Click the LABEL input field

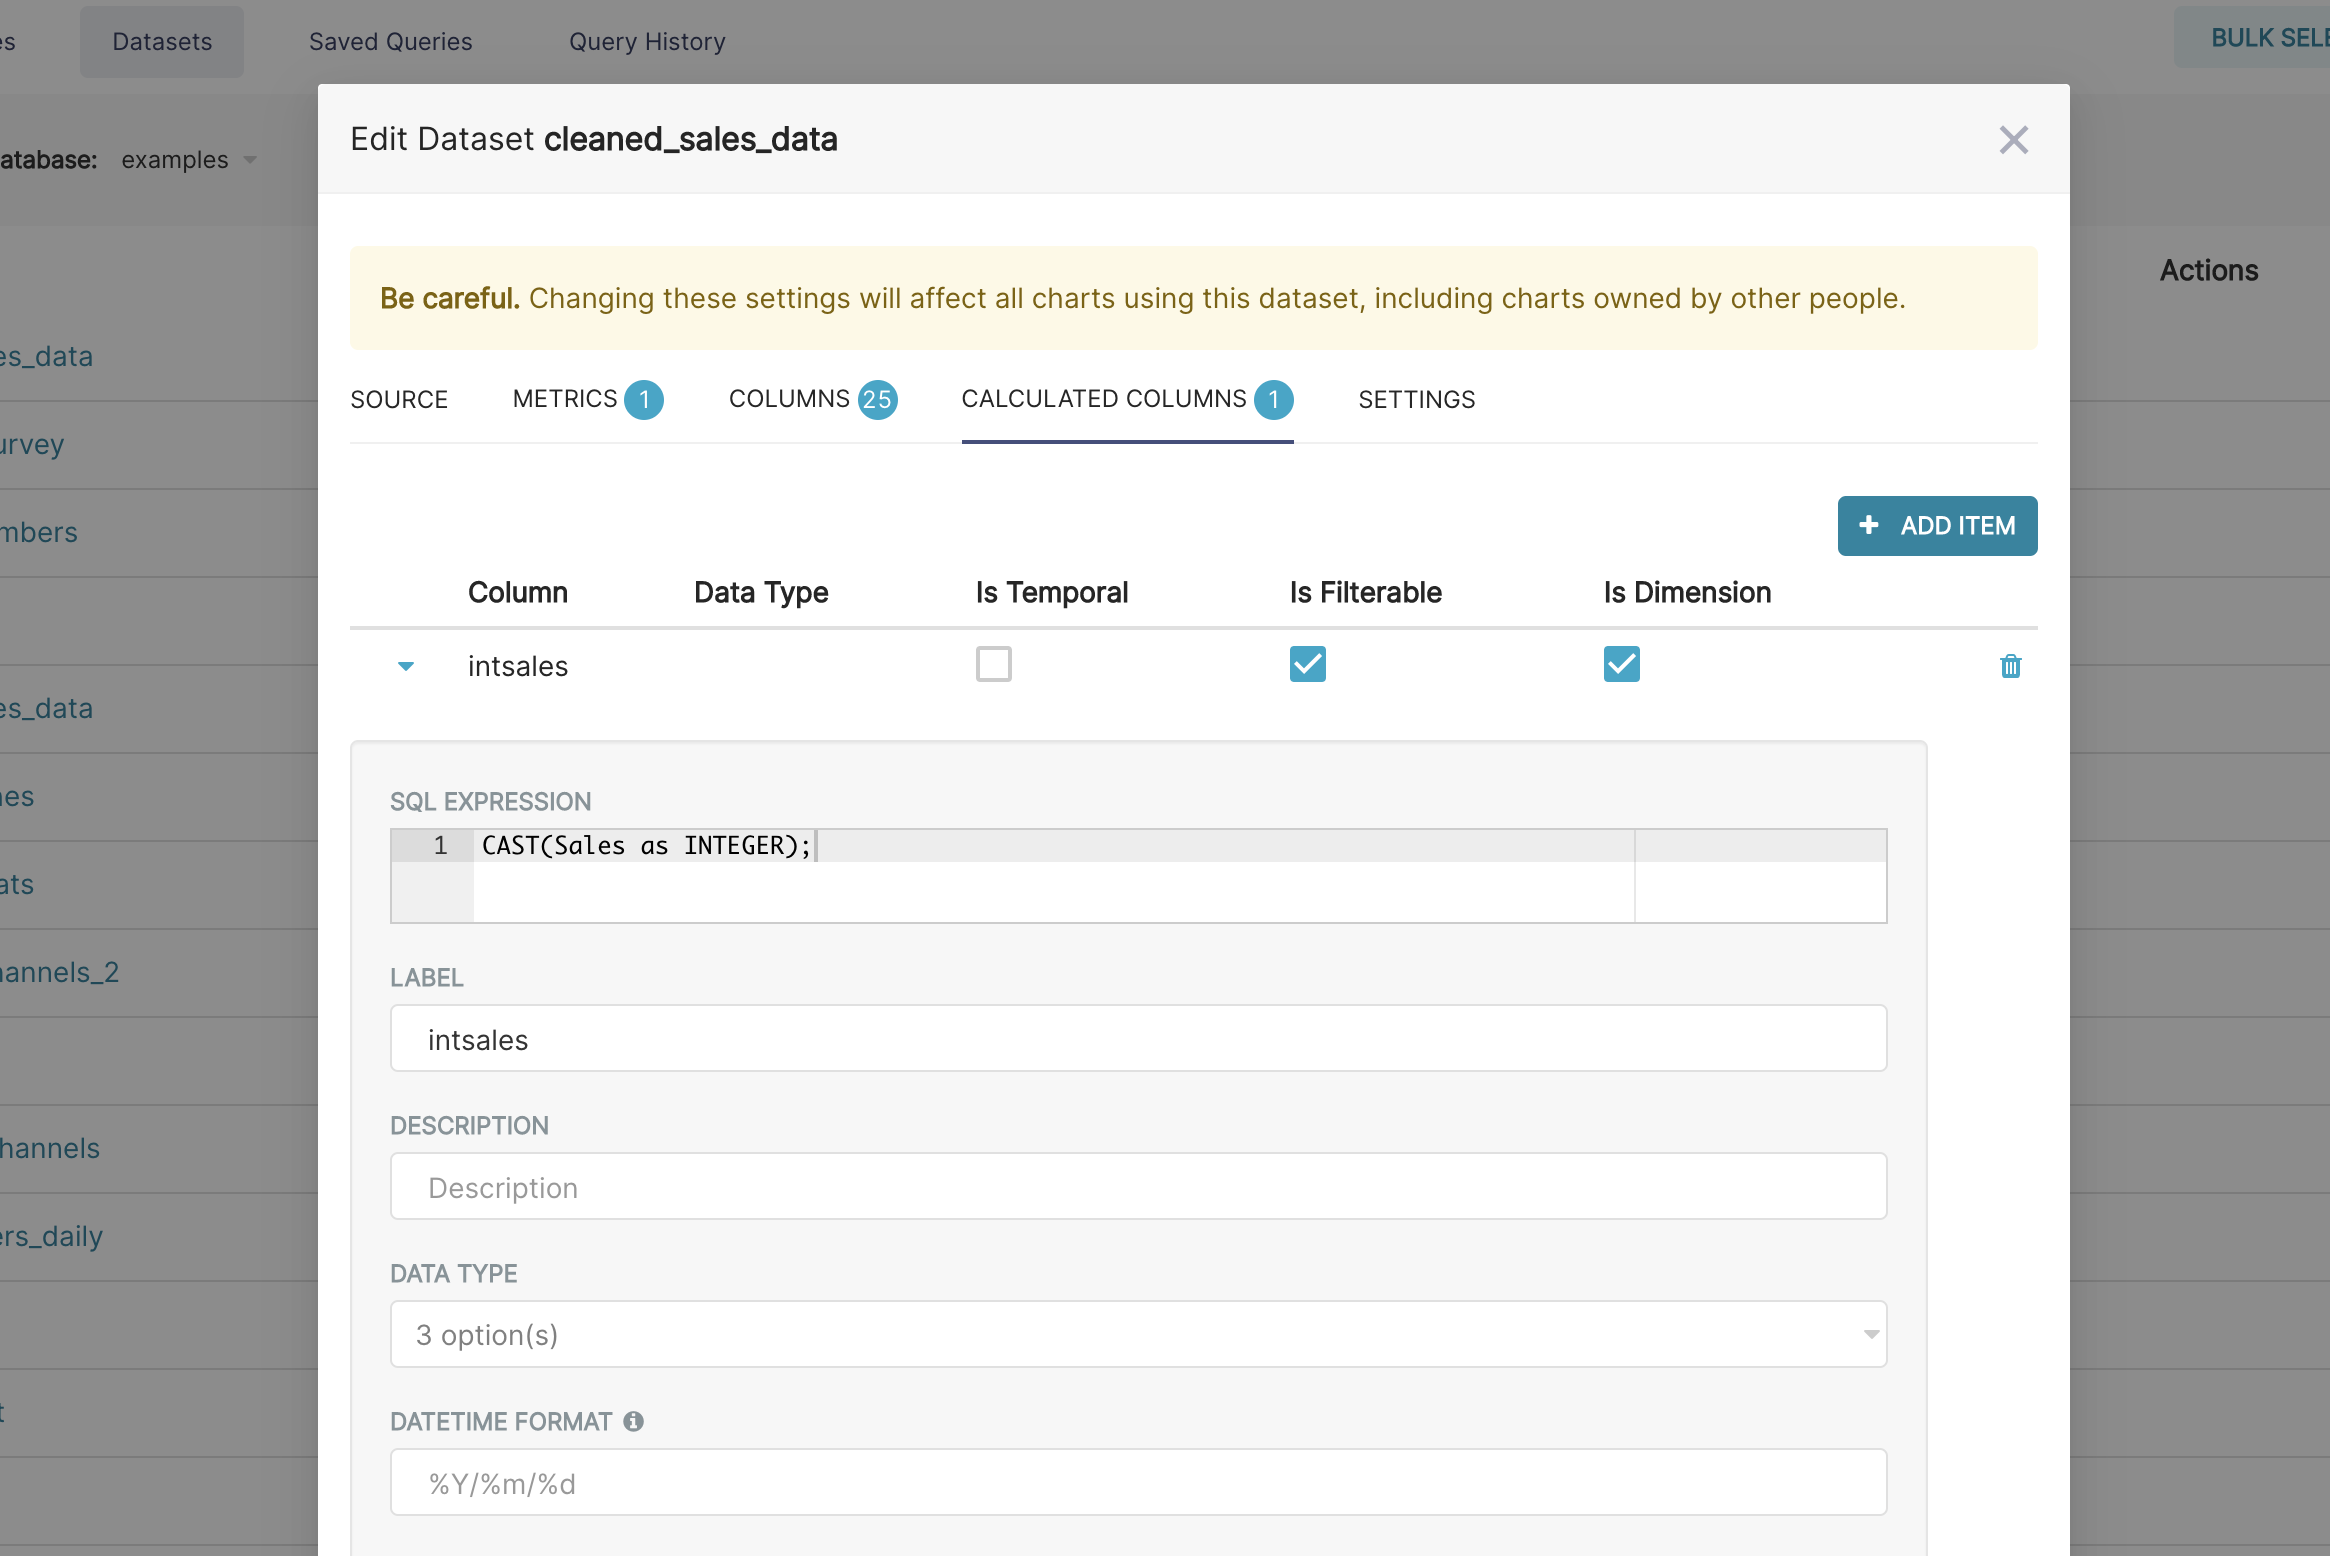(1137, 1038)
